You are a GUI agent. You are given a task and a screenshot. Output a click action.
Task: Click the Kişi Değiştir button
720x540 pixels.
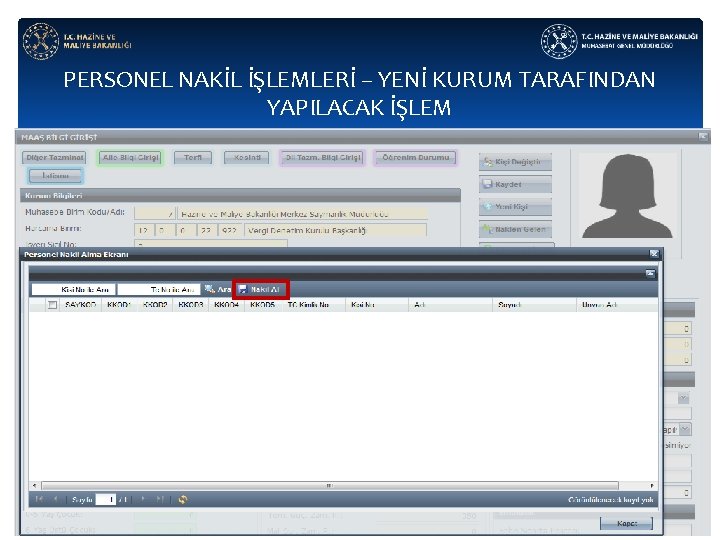515,162
